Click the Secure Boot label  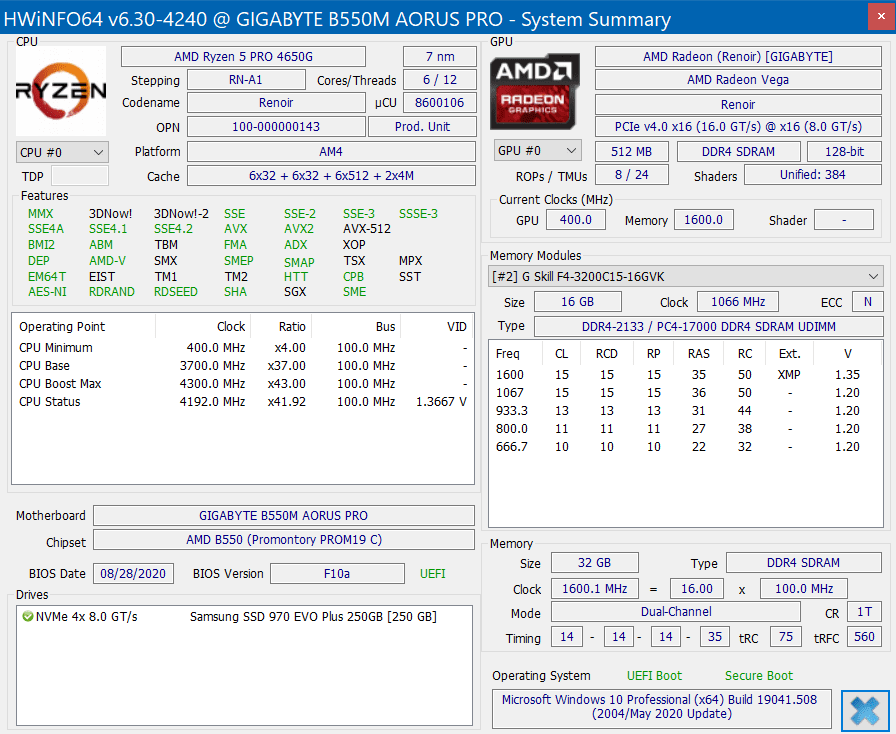point(759,676)
